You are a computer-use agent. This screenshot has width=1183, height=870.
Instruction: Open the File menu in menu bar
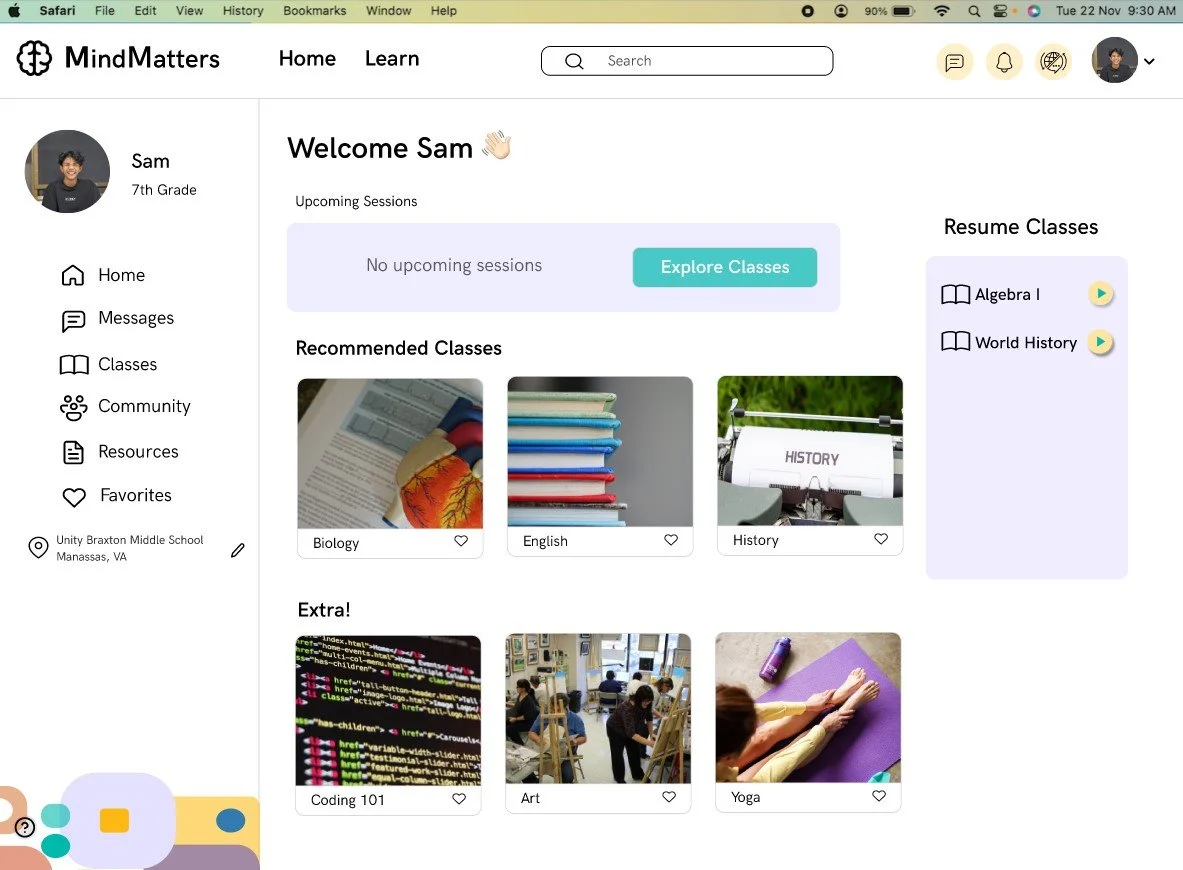tap(105, 11)
